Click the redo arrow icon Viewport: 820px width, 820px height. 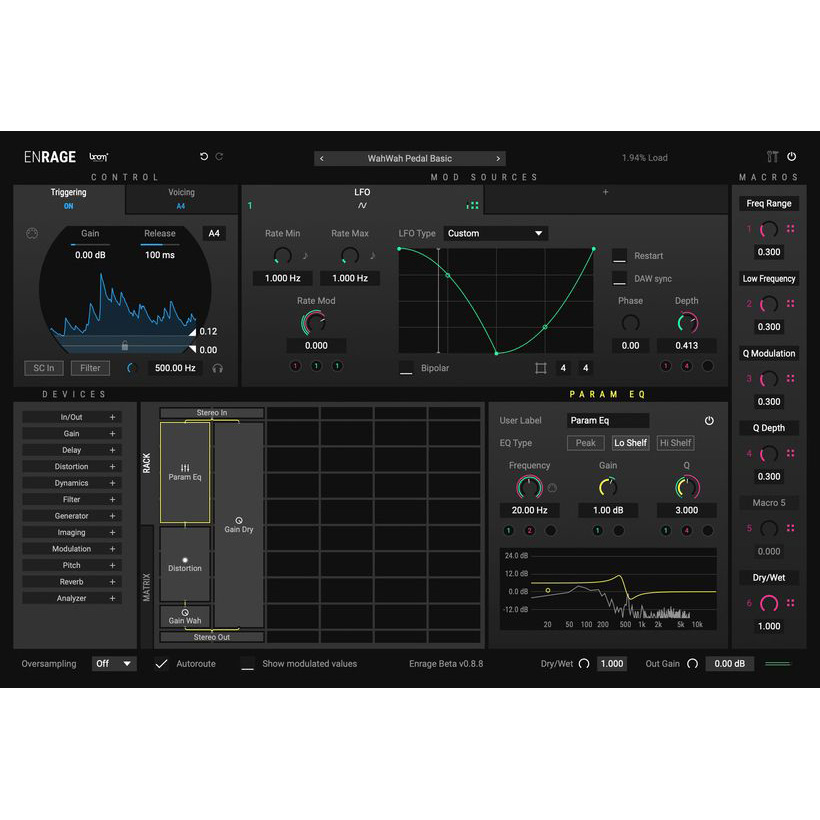click(220, 156)
